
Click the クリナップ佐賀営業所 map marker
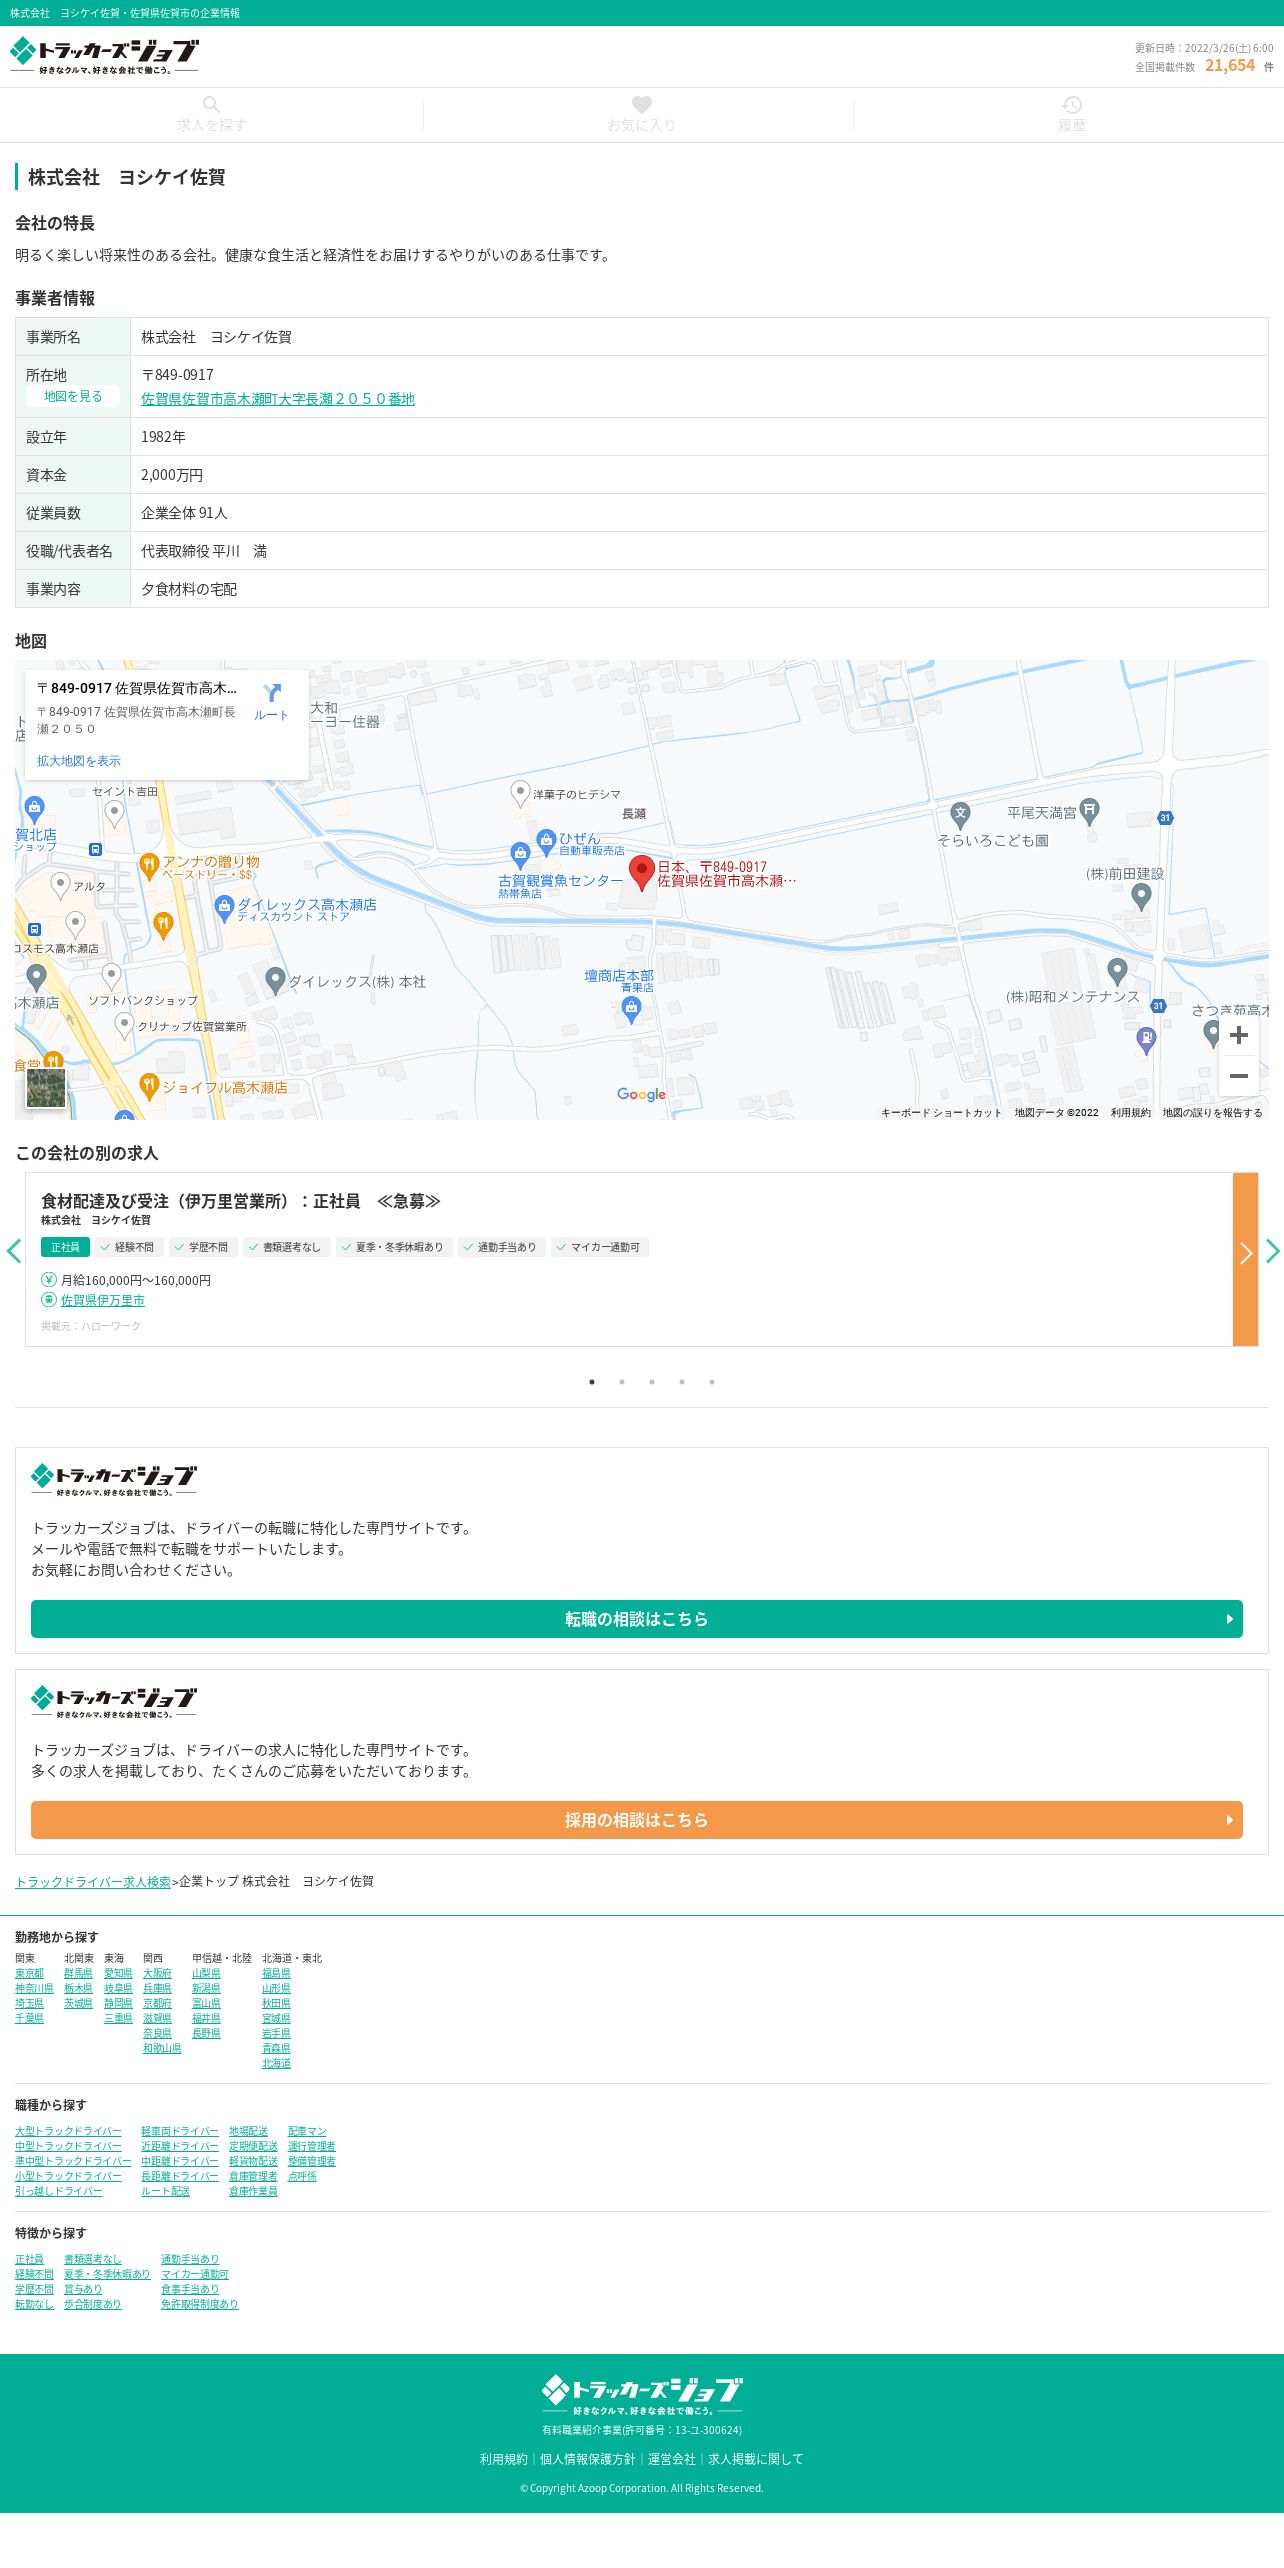pos(124,1025)
